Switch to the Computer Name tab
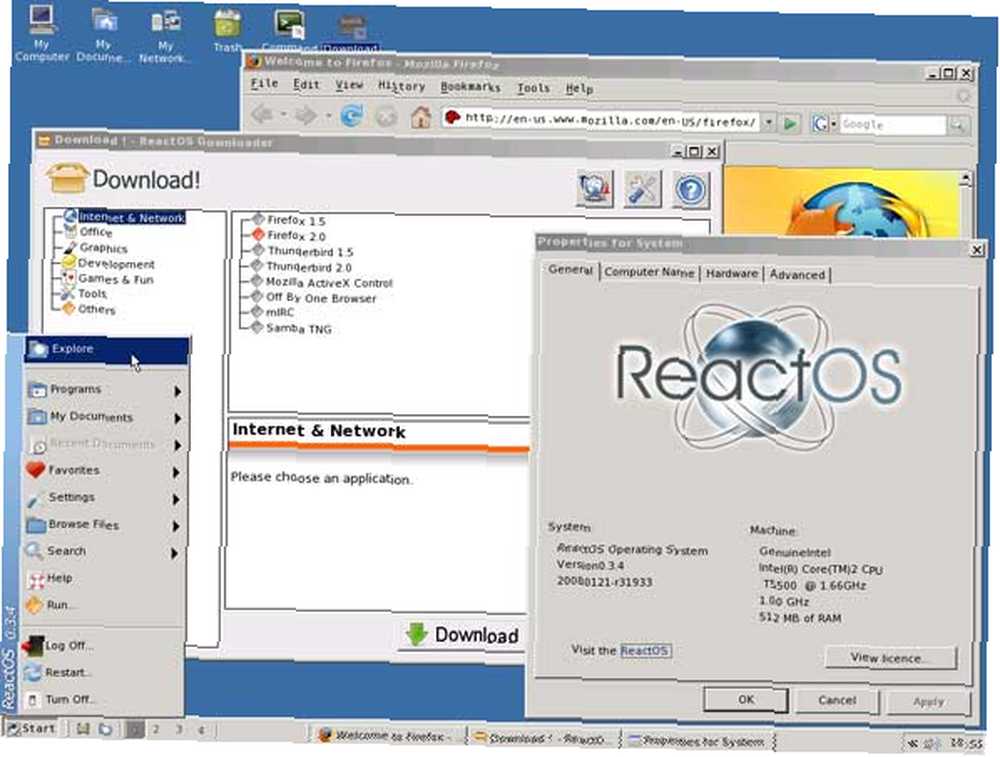1000x757 pixels. pyautogui.click(x=649, y=272)
